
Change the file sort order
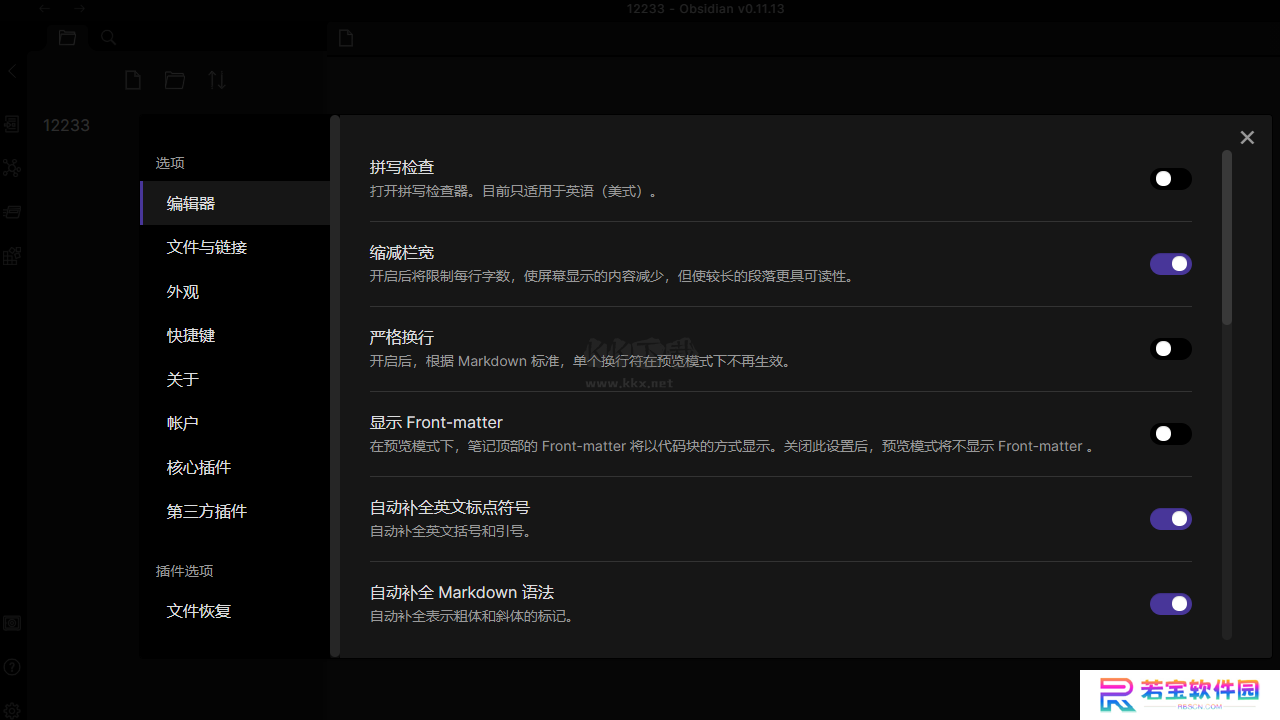click(217, 80)
